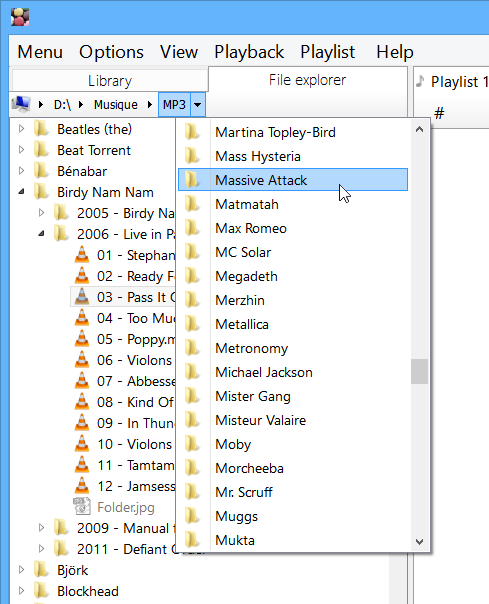The width and height of the screenshot is (489, 604).
Task: Switch to the Library tab
Action: click(110, 81)
